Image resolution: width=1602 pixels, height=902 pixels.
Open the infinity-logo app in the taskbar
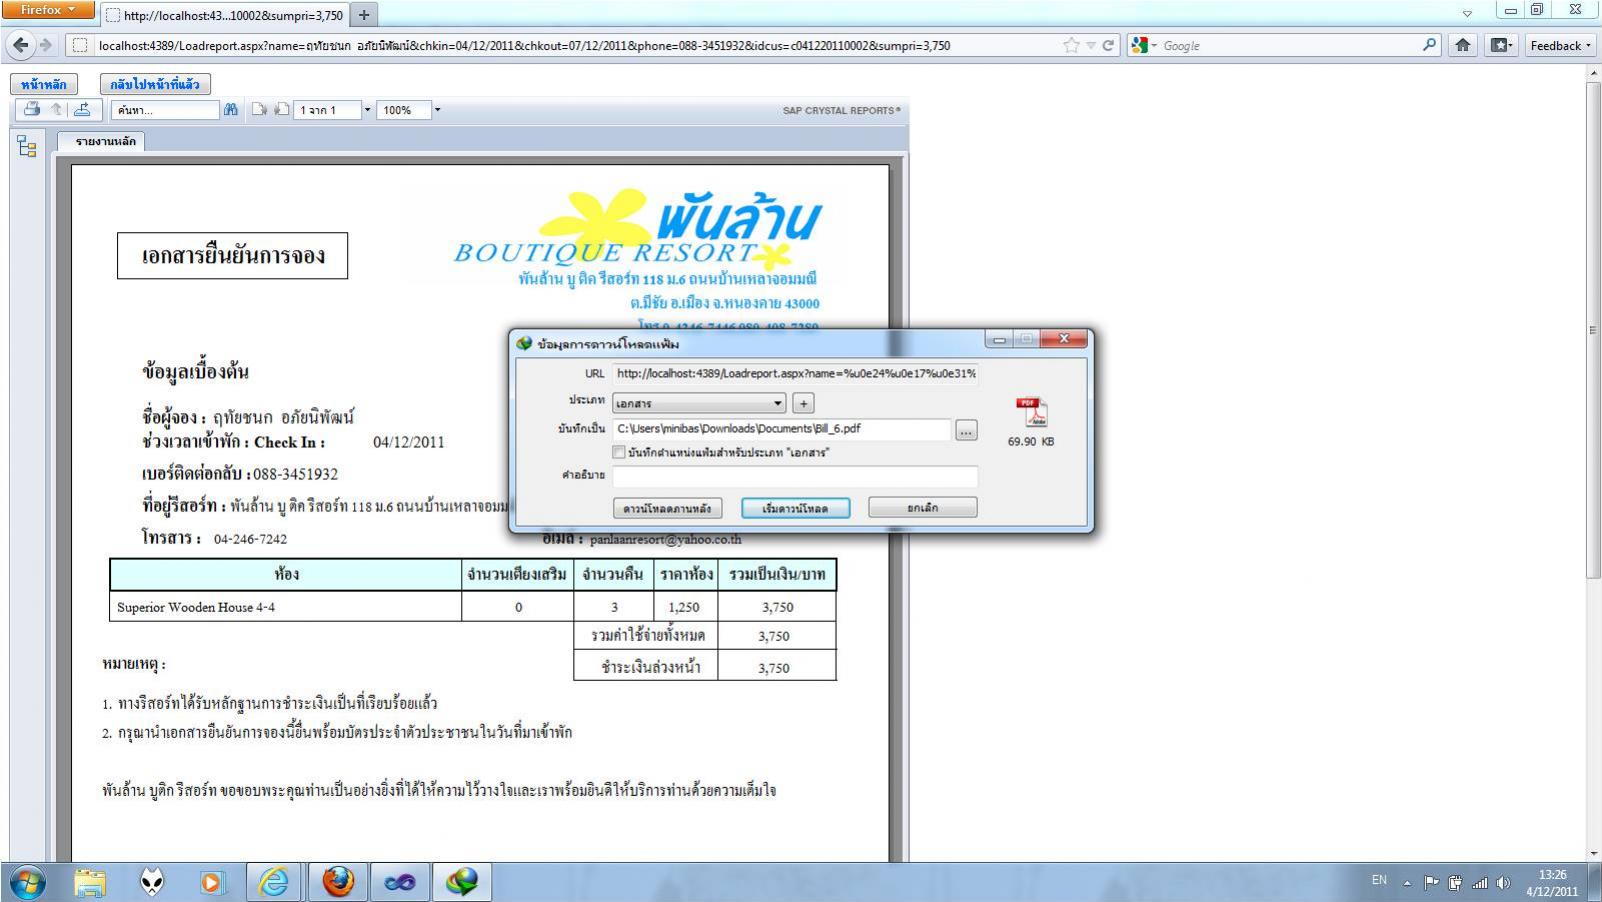400,882
